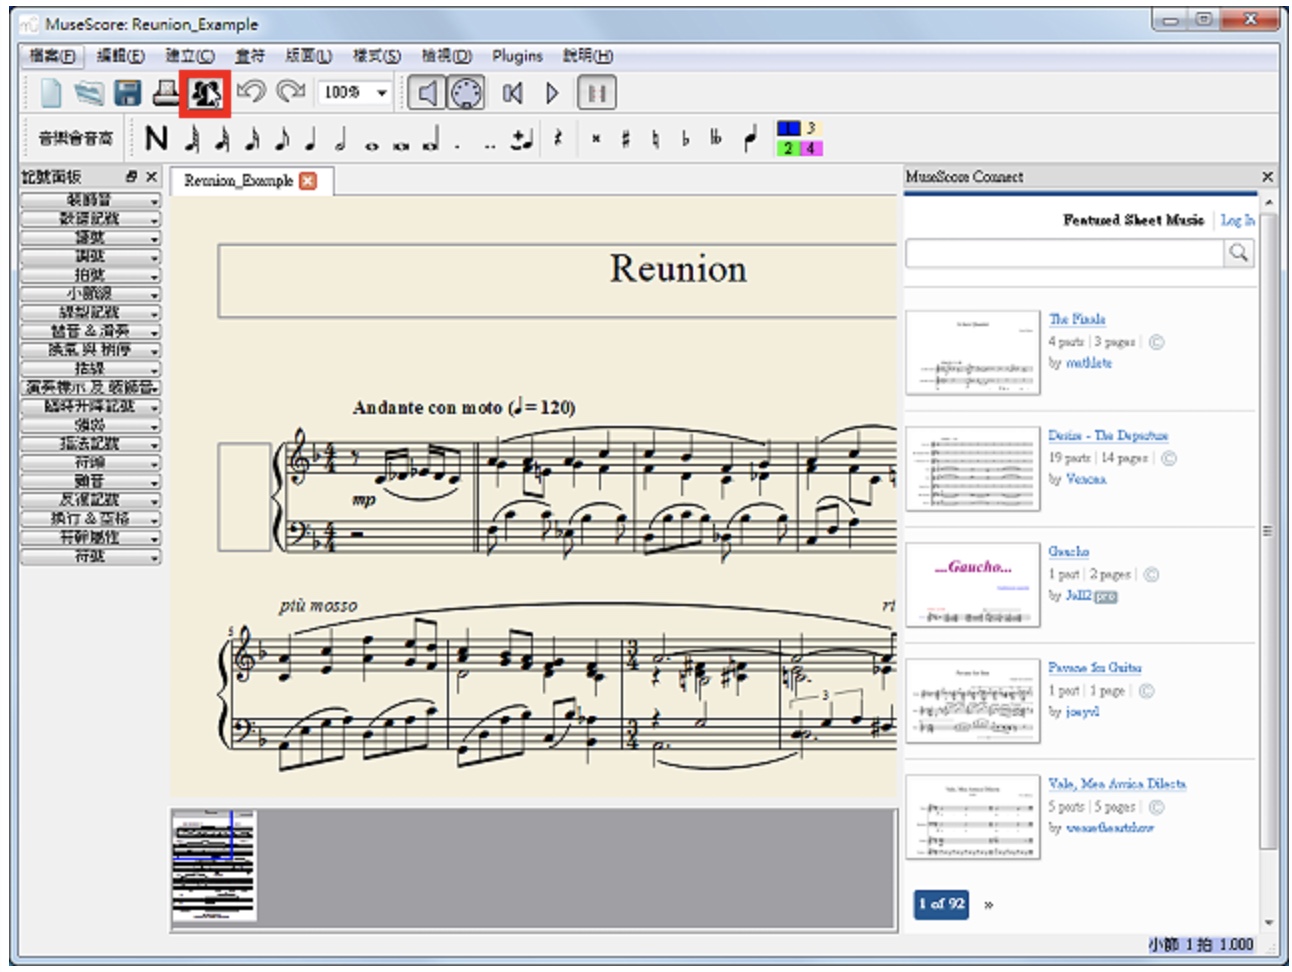The height and width of the screenshot is (972, 1292).
Task: Apply a sharp accidental
Action: (x=626, y=139)
